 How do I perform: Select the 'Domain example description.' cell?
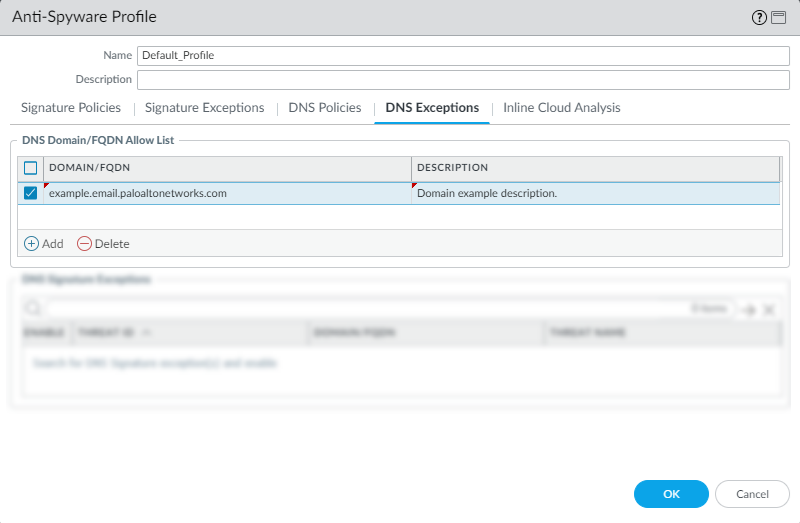tap(594, 193)
